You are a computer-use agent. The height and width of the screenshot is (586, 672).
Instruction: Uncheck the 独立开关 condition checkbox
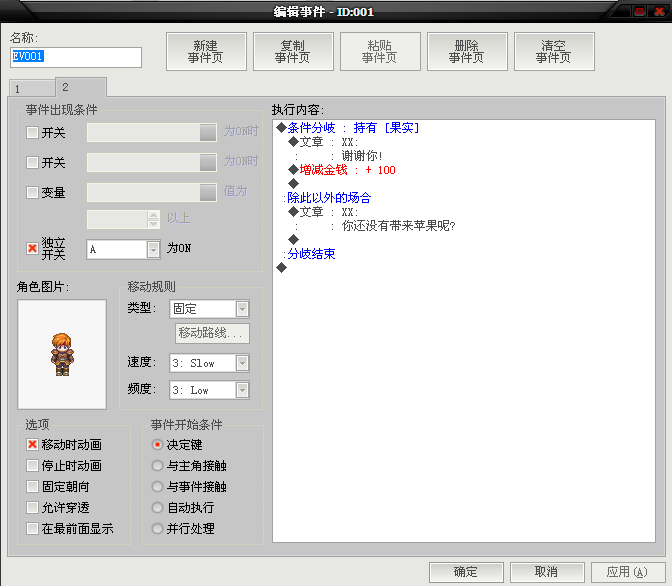coord(32,248)
